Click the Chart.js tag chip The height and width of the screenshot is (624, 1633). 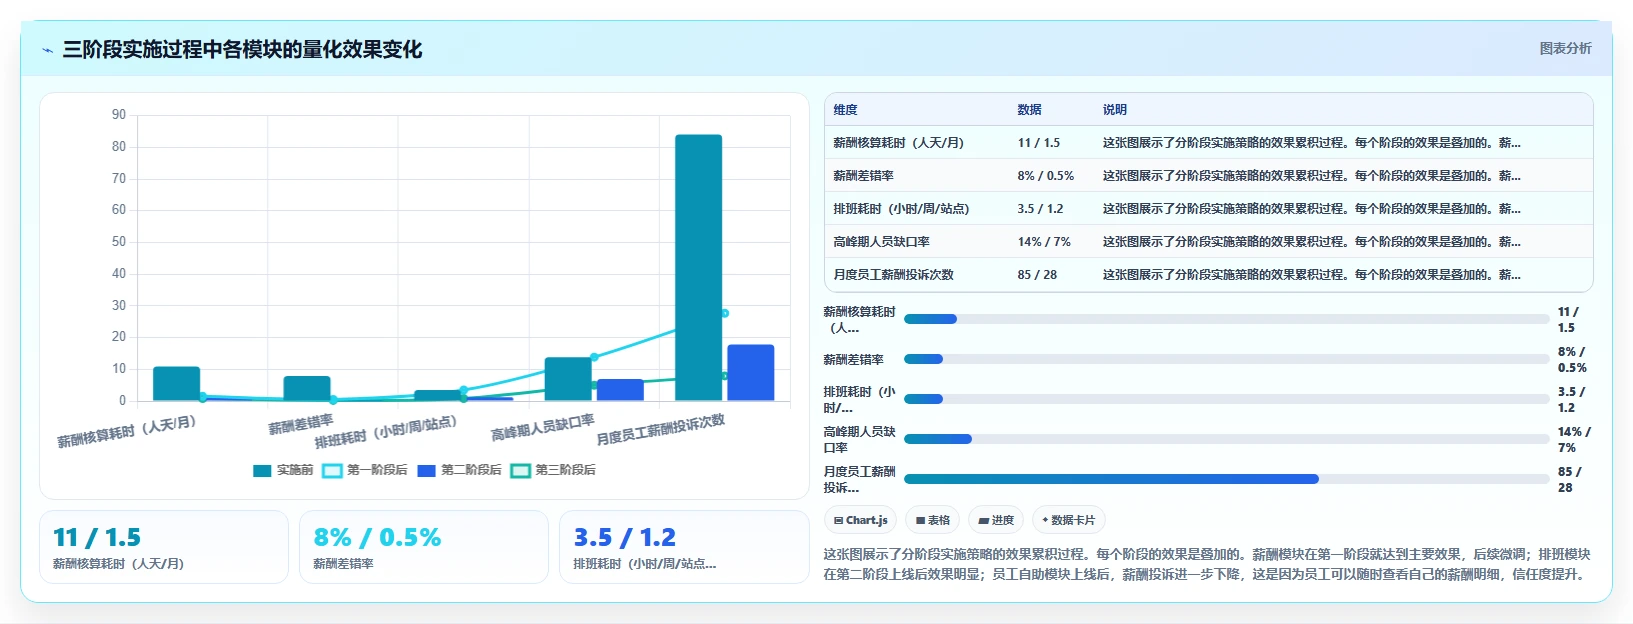(x=860, y=520)
